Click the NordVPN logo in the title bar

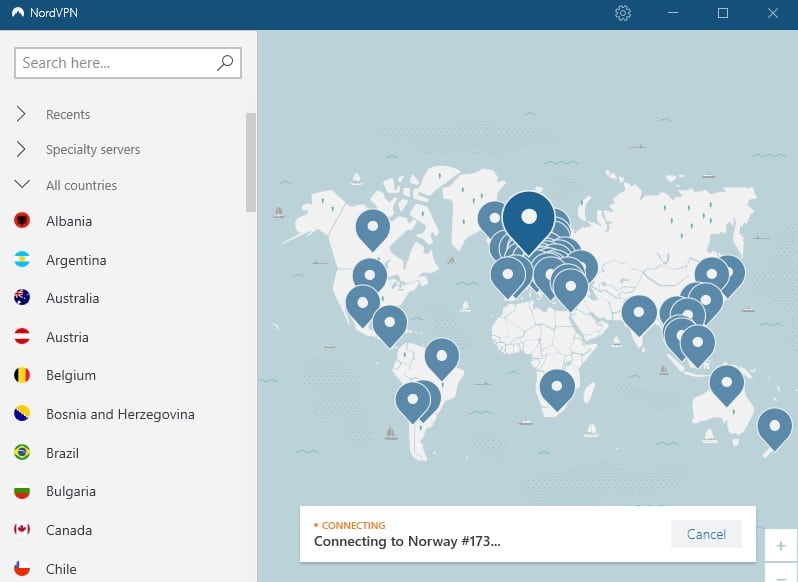(x=18, y=13)
